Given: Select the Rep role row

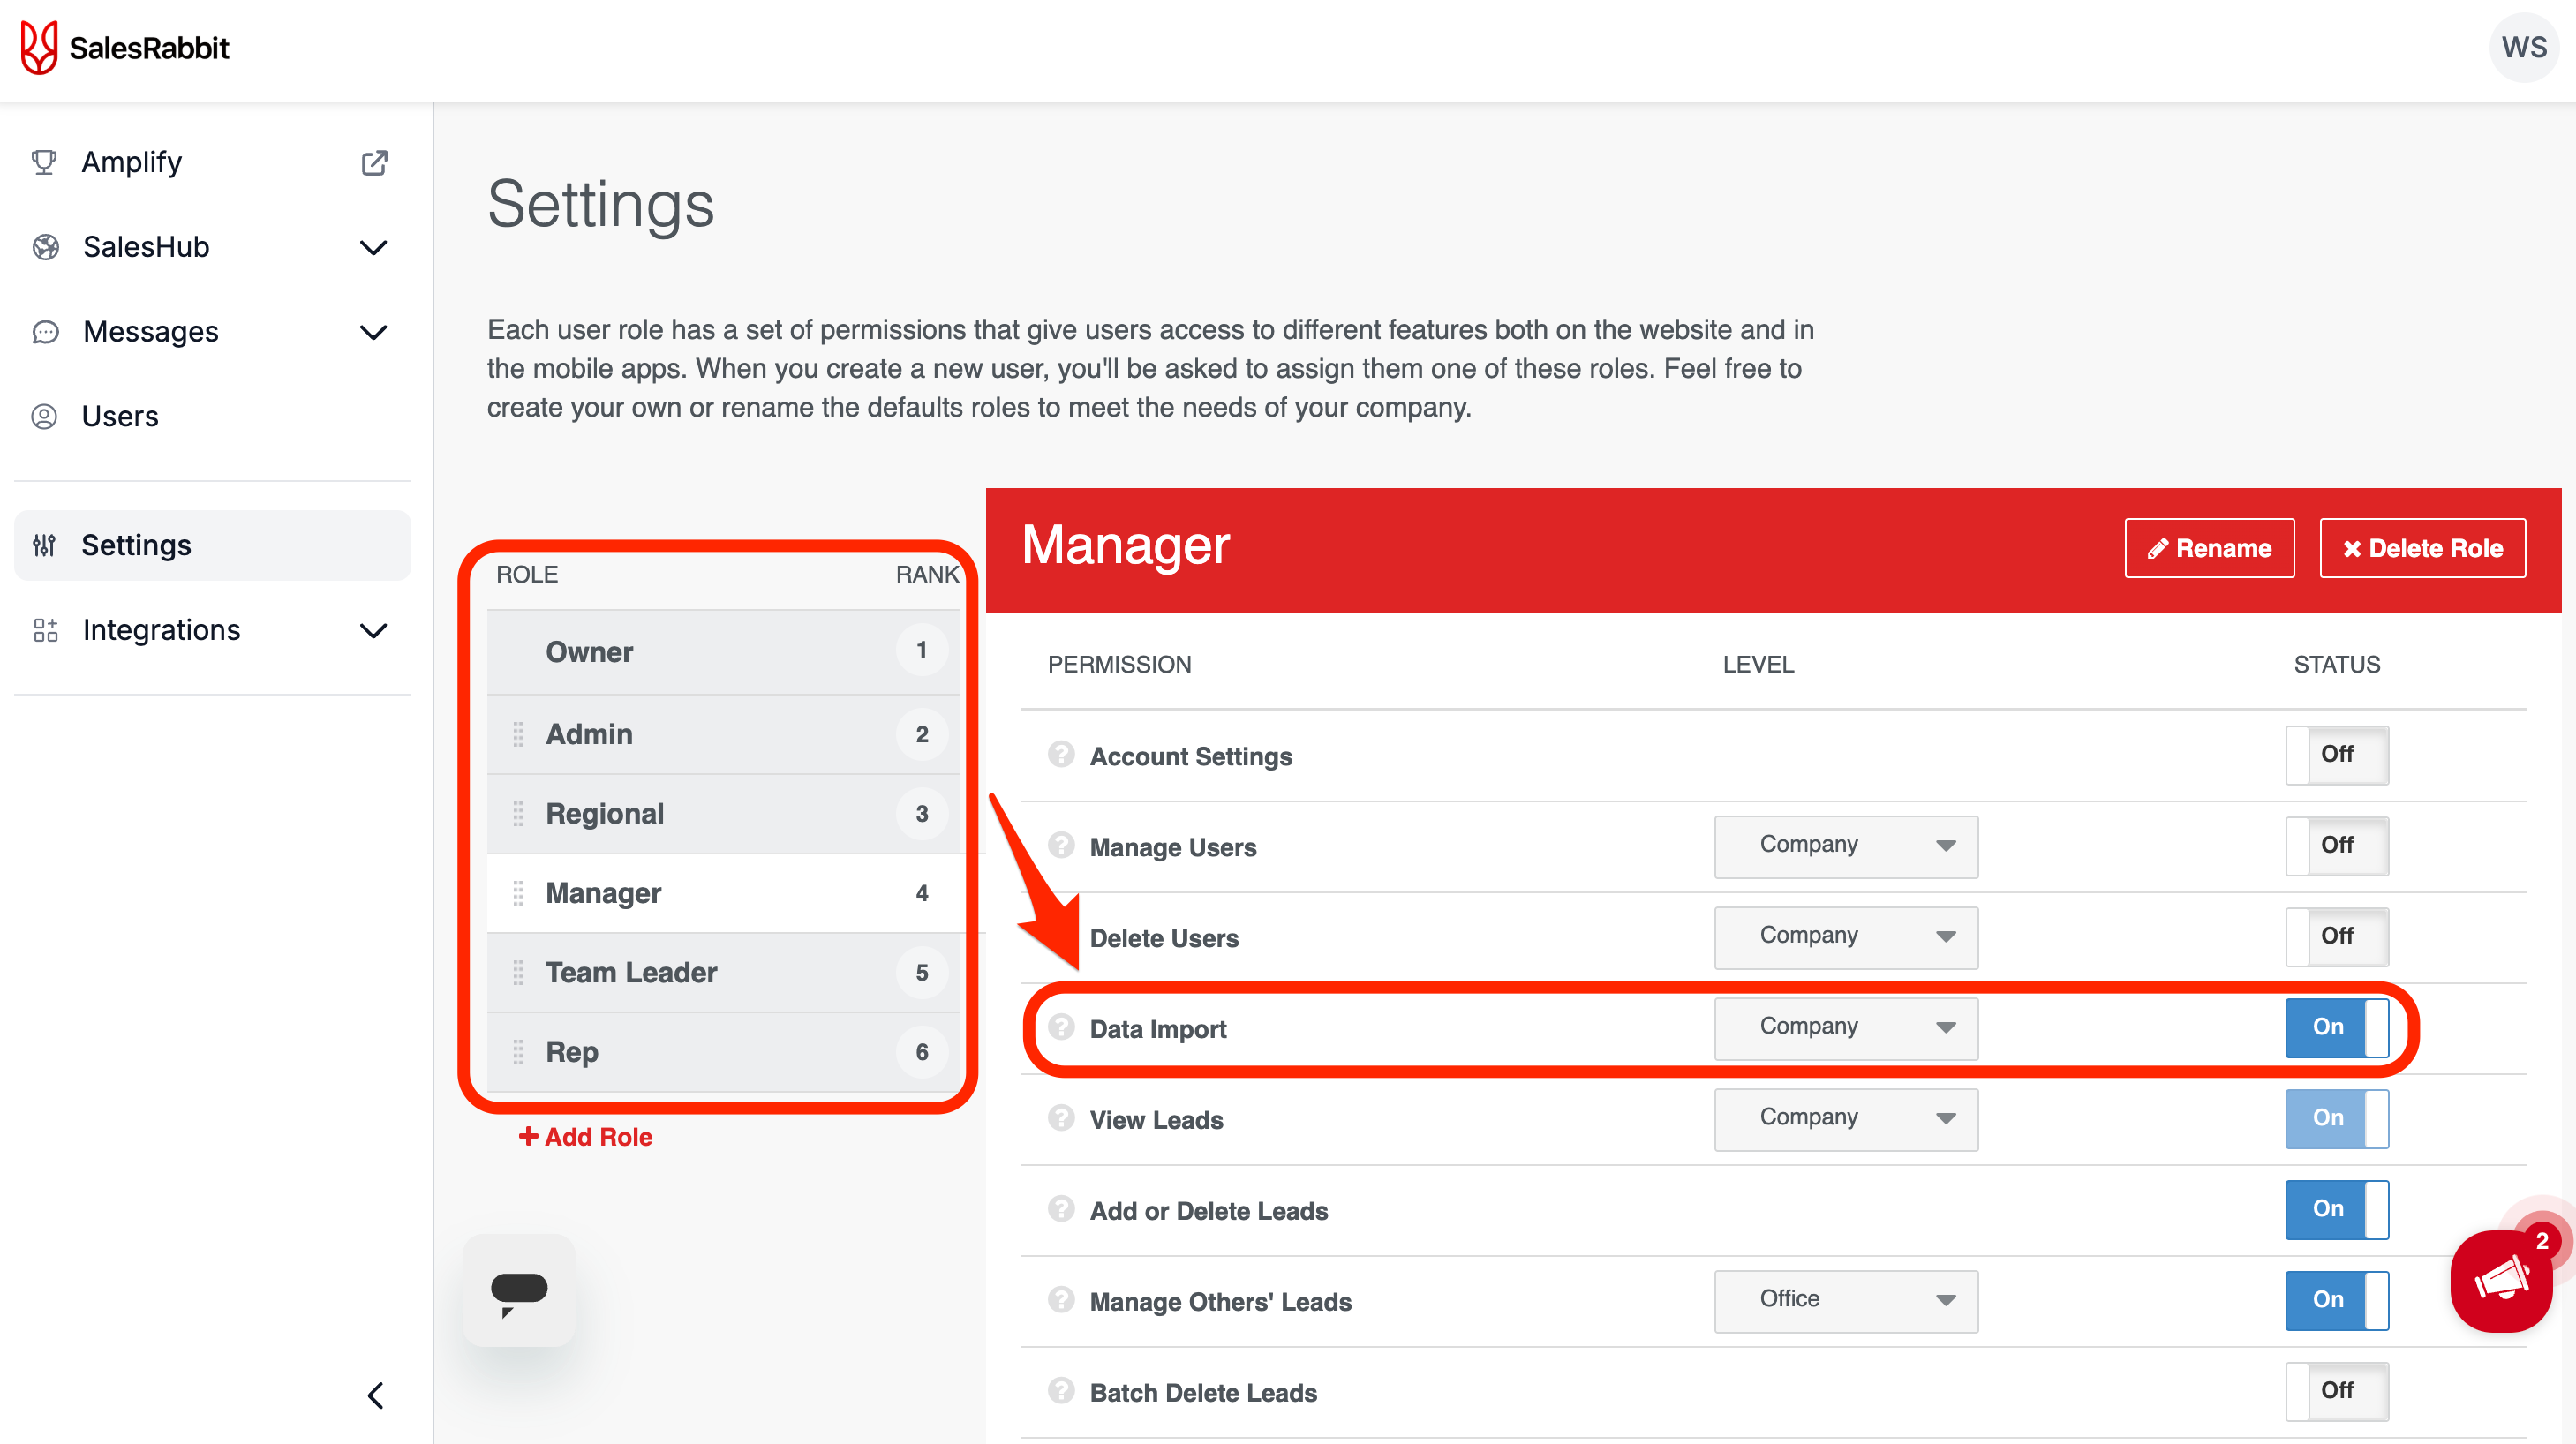Looking at the screenshot, I should click(724, 1052).
